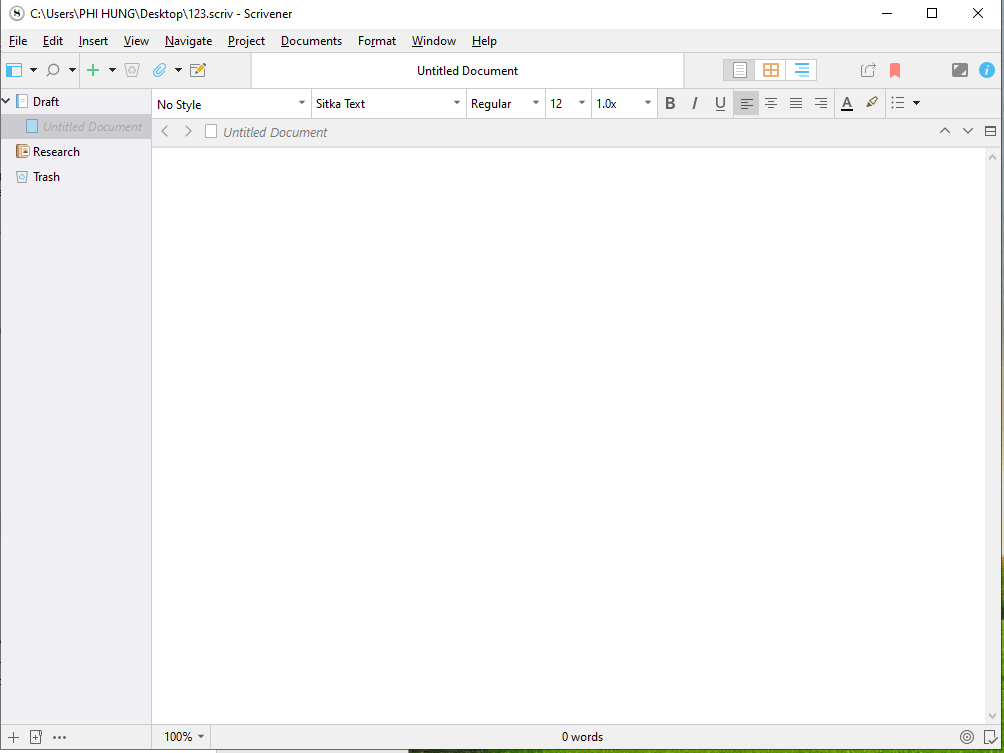This screenshot has height=753, width=1004.
Task: Toggle Italic formatting
Action: coord(695,103)
